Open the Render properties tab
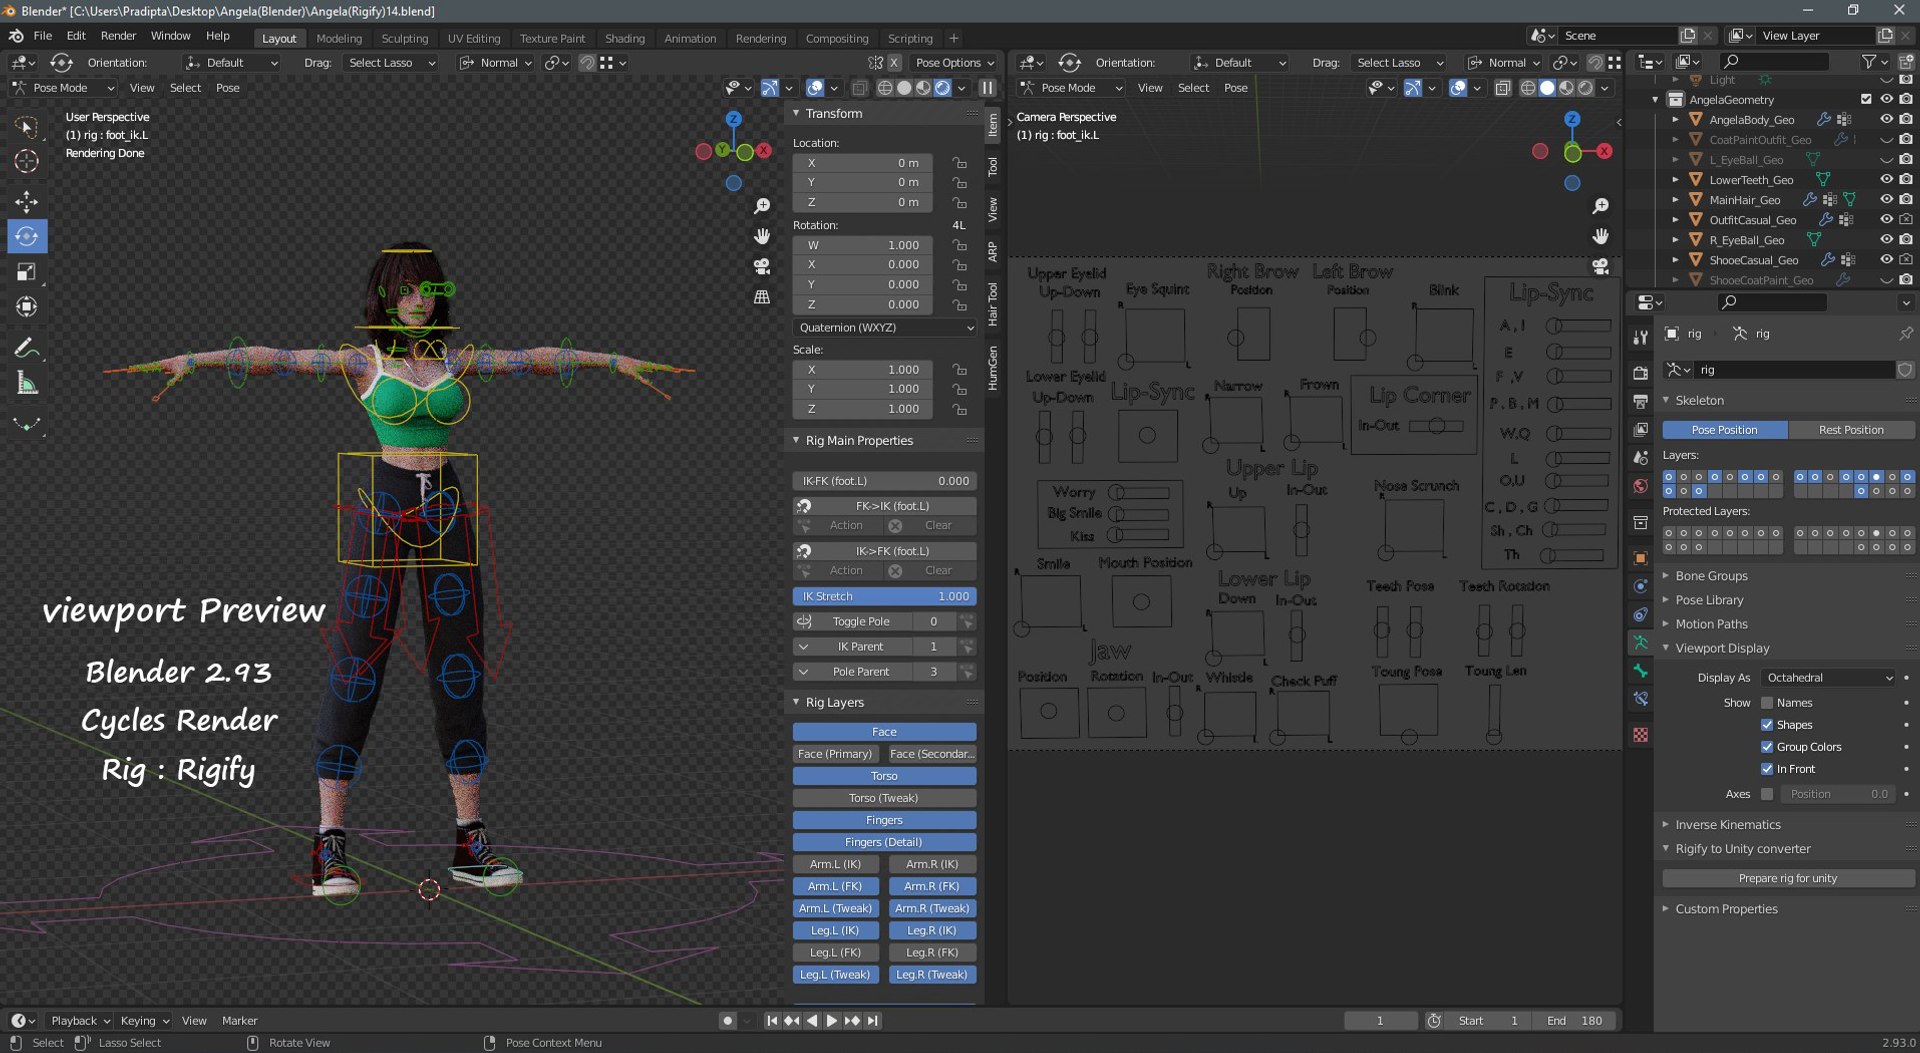The width and height of the screenshot is (1920, 1053). click(1640, 373)
